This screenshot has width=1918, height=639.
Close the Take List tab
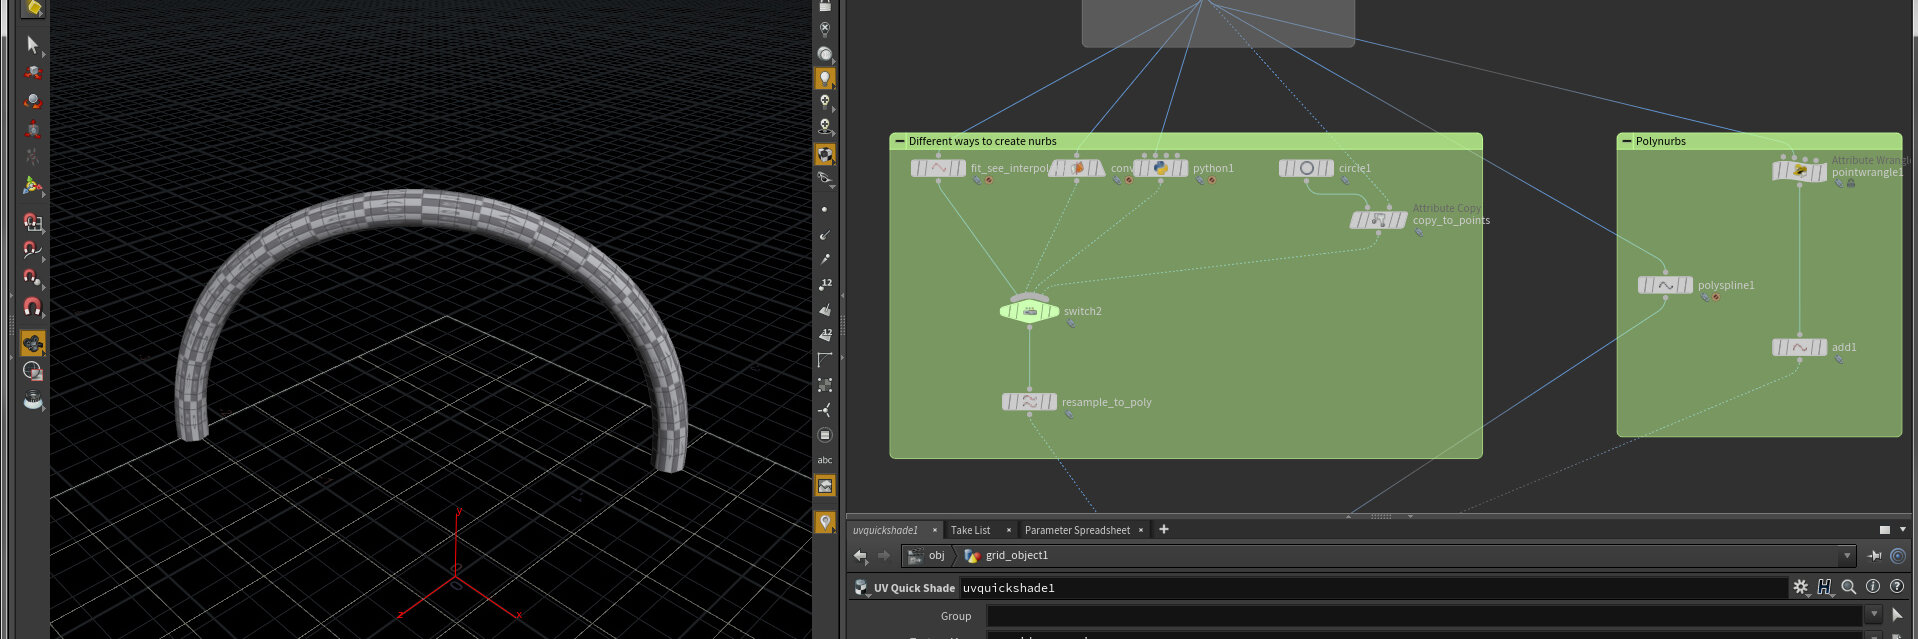pos(1008,530)
